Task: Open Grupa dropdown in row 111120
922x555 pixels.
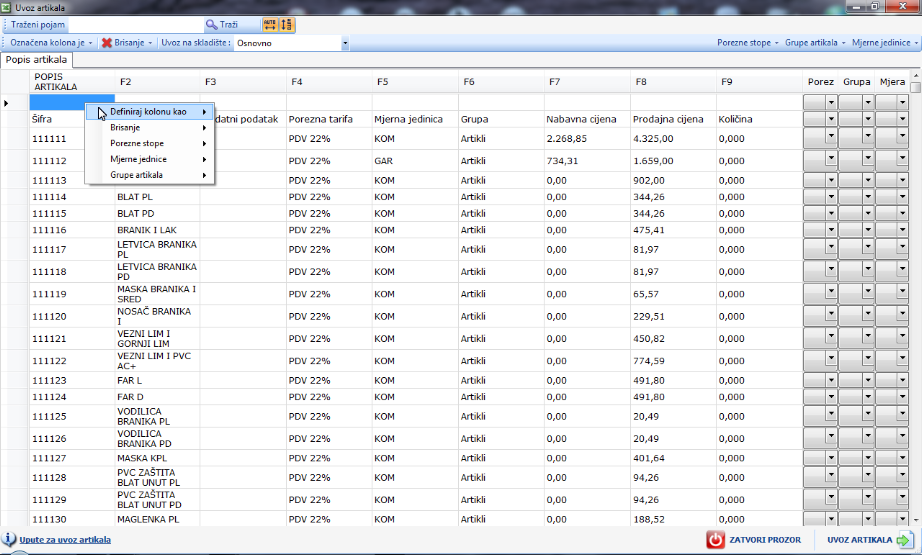Action: pos(867,314)
